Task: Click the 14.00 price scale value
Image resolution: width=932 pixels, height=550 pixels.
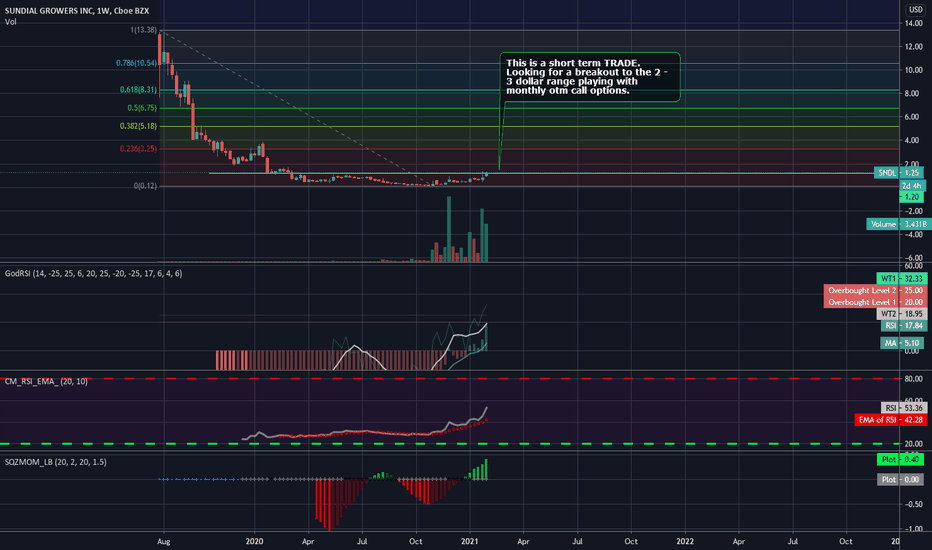Action: 914,23
